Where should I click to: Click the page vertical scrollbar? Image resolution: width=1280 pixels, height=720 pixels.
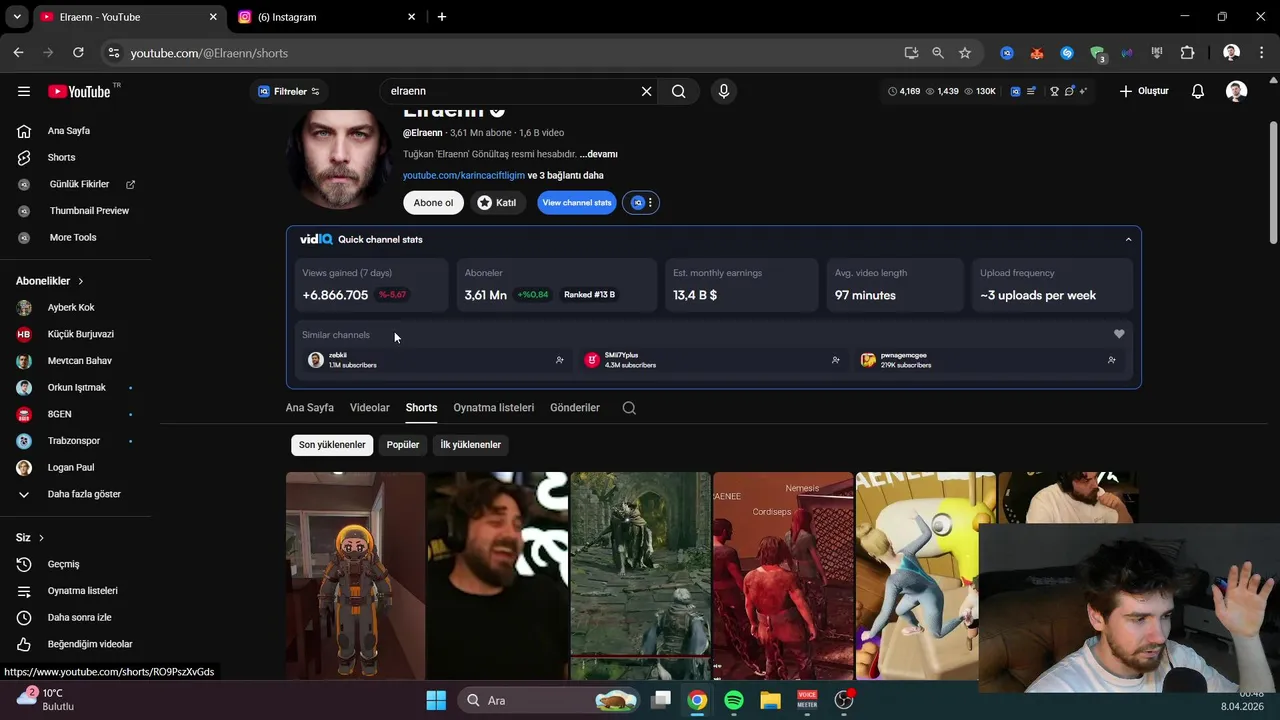pyautogui.click(x=1273, y=182)
